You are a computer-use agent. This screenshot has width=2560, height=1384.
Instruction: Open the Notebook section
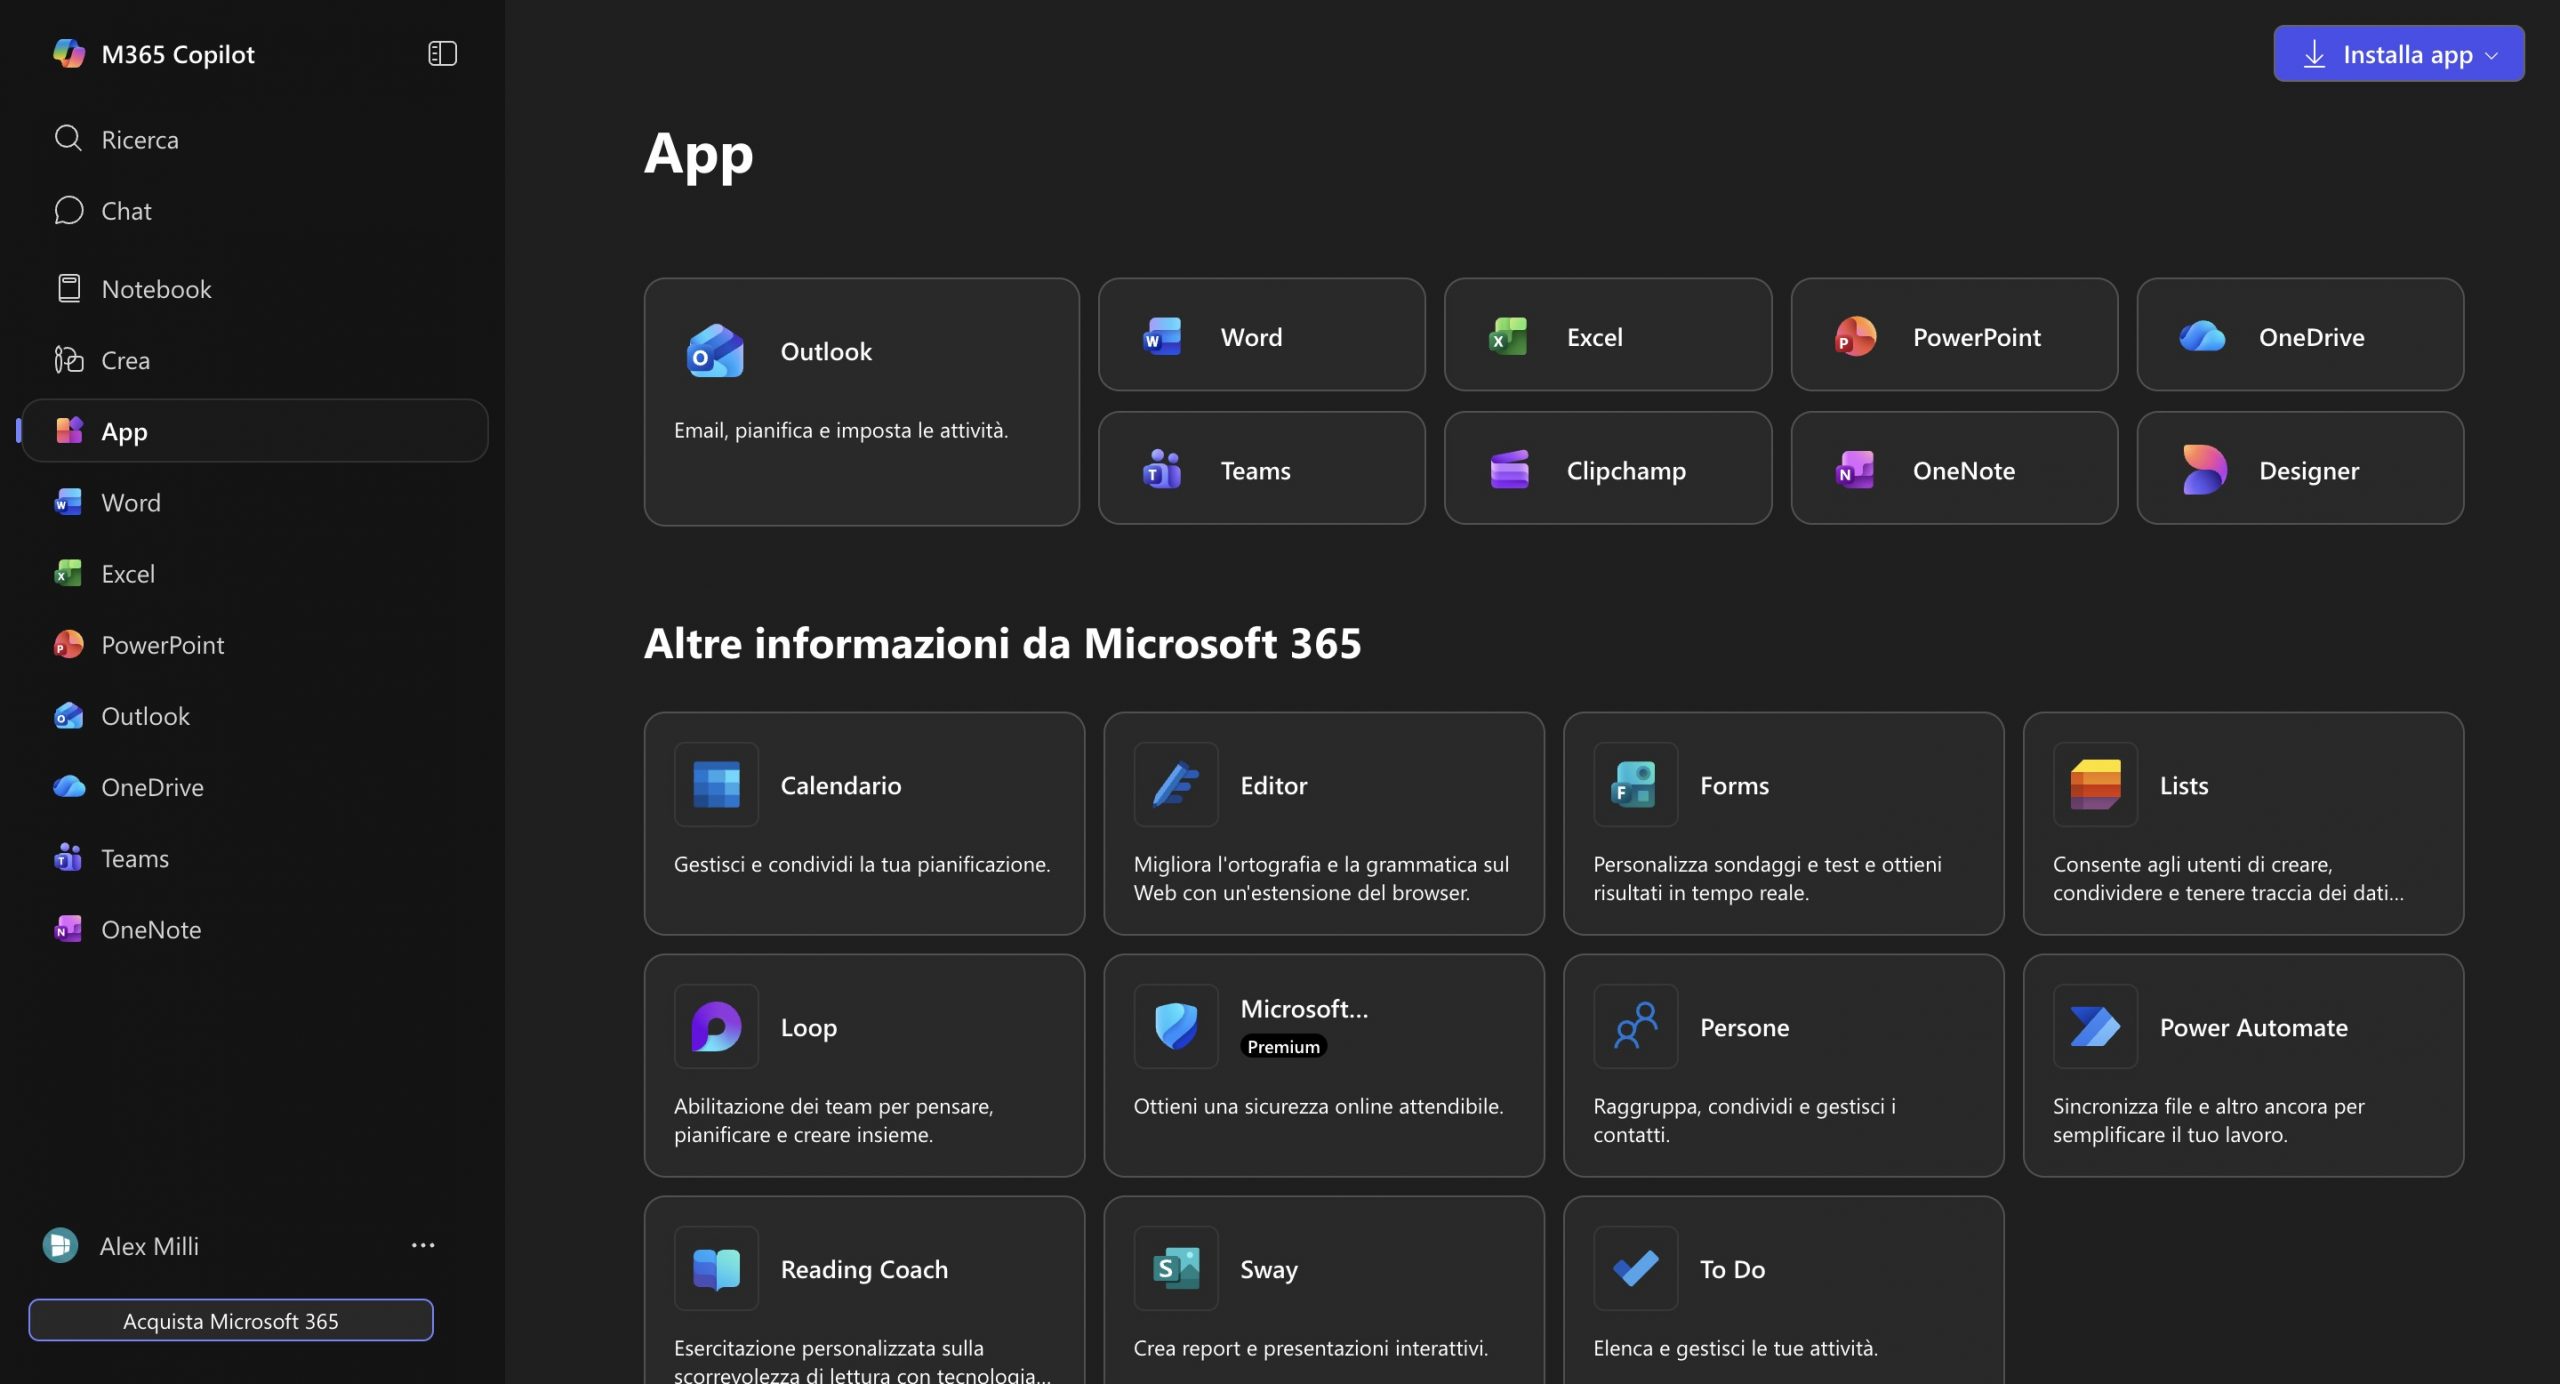pyautogui.click(x=156, y=288)
